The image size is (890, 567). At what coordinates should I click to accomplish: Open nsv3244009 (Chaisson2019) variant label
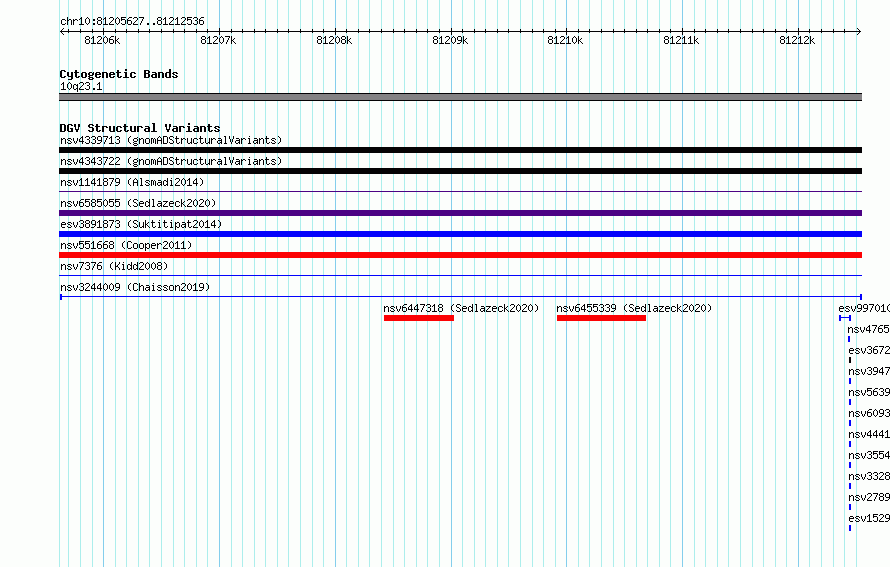(135, 287)
